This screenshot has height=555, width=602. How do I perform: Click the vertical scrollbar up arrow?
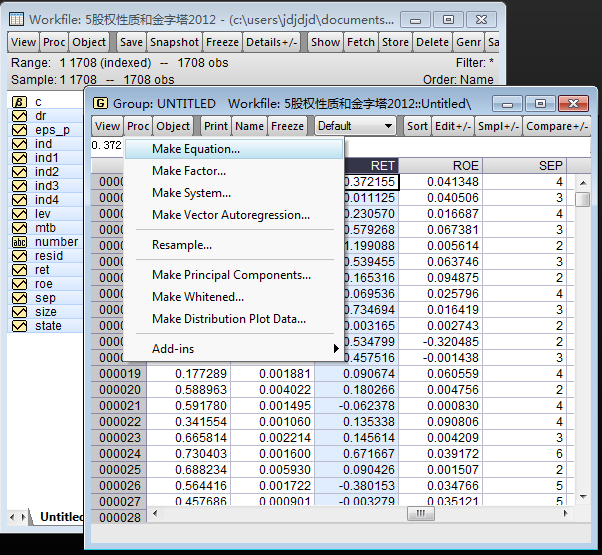coord(583,183)
